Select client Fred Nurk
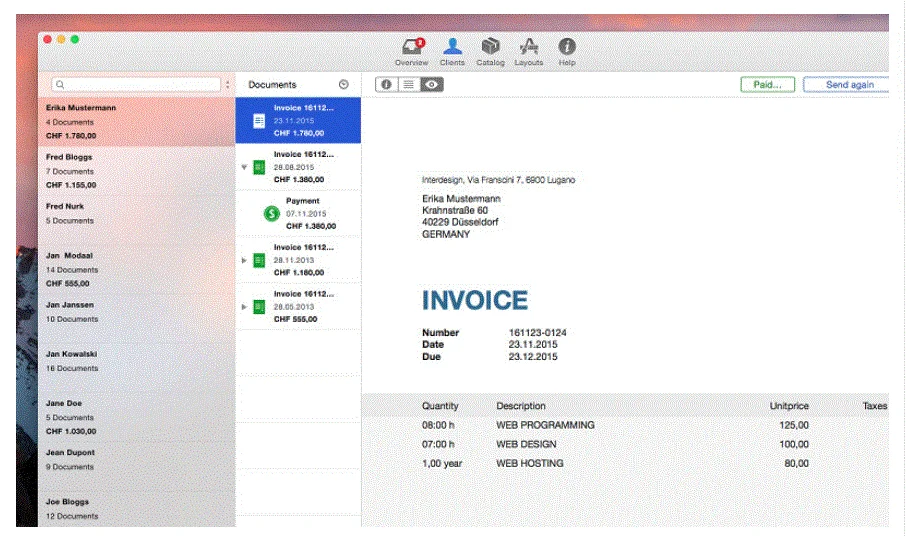The image size is (906, 536). [137, 220]
